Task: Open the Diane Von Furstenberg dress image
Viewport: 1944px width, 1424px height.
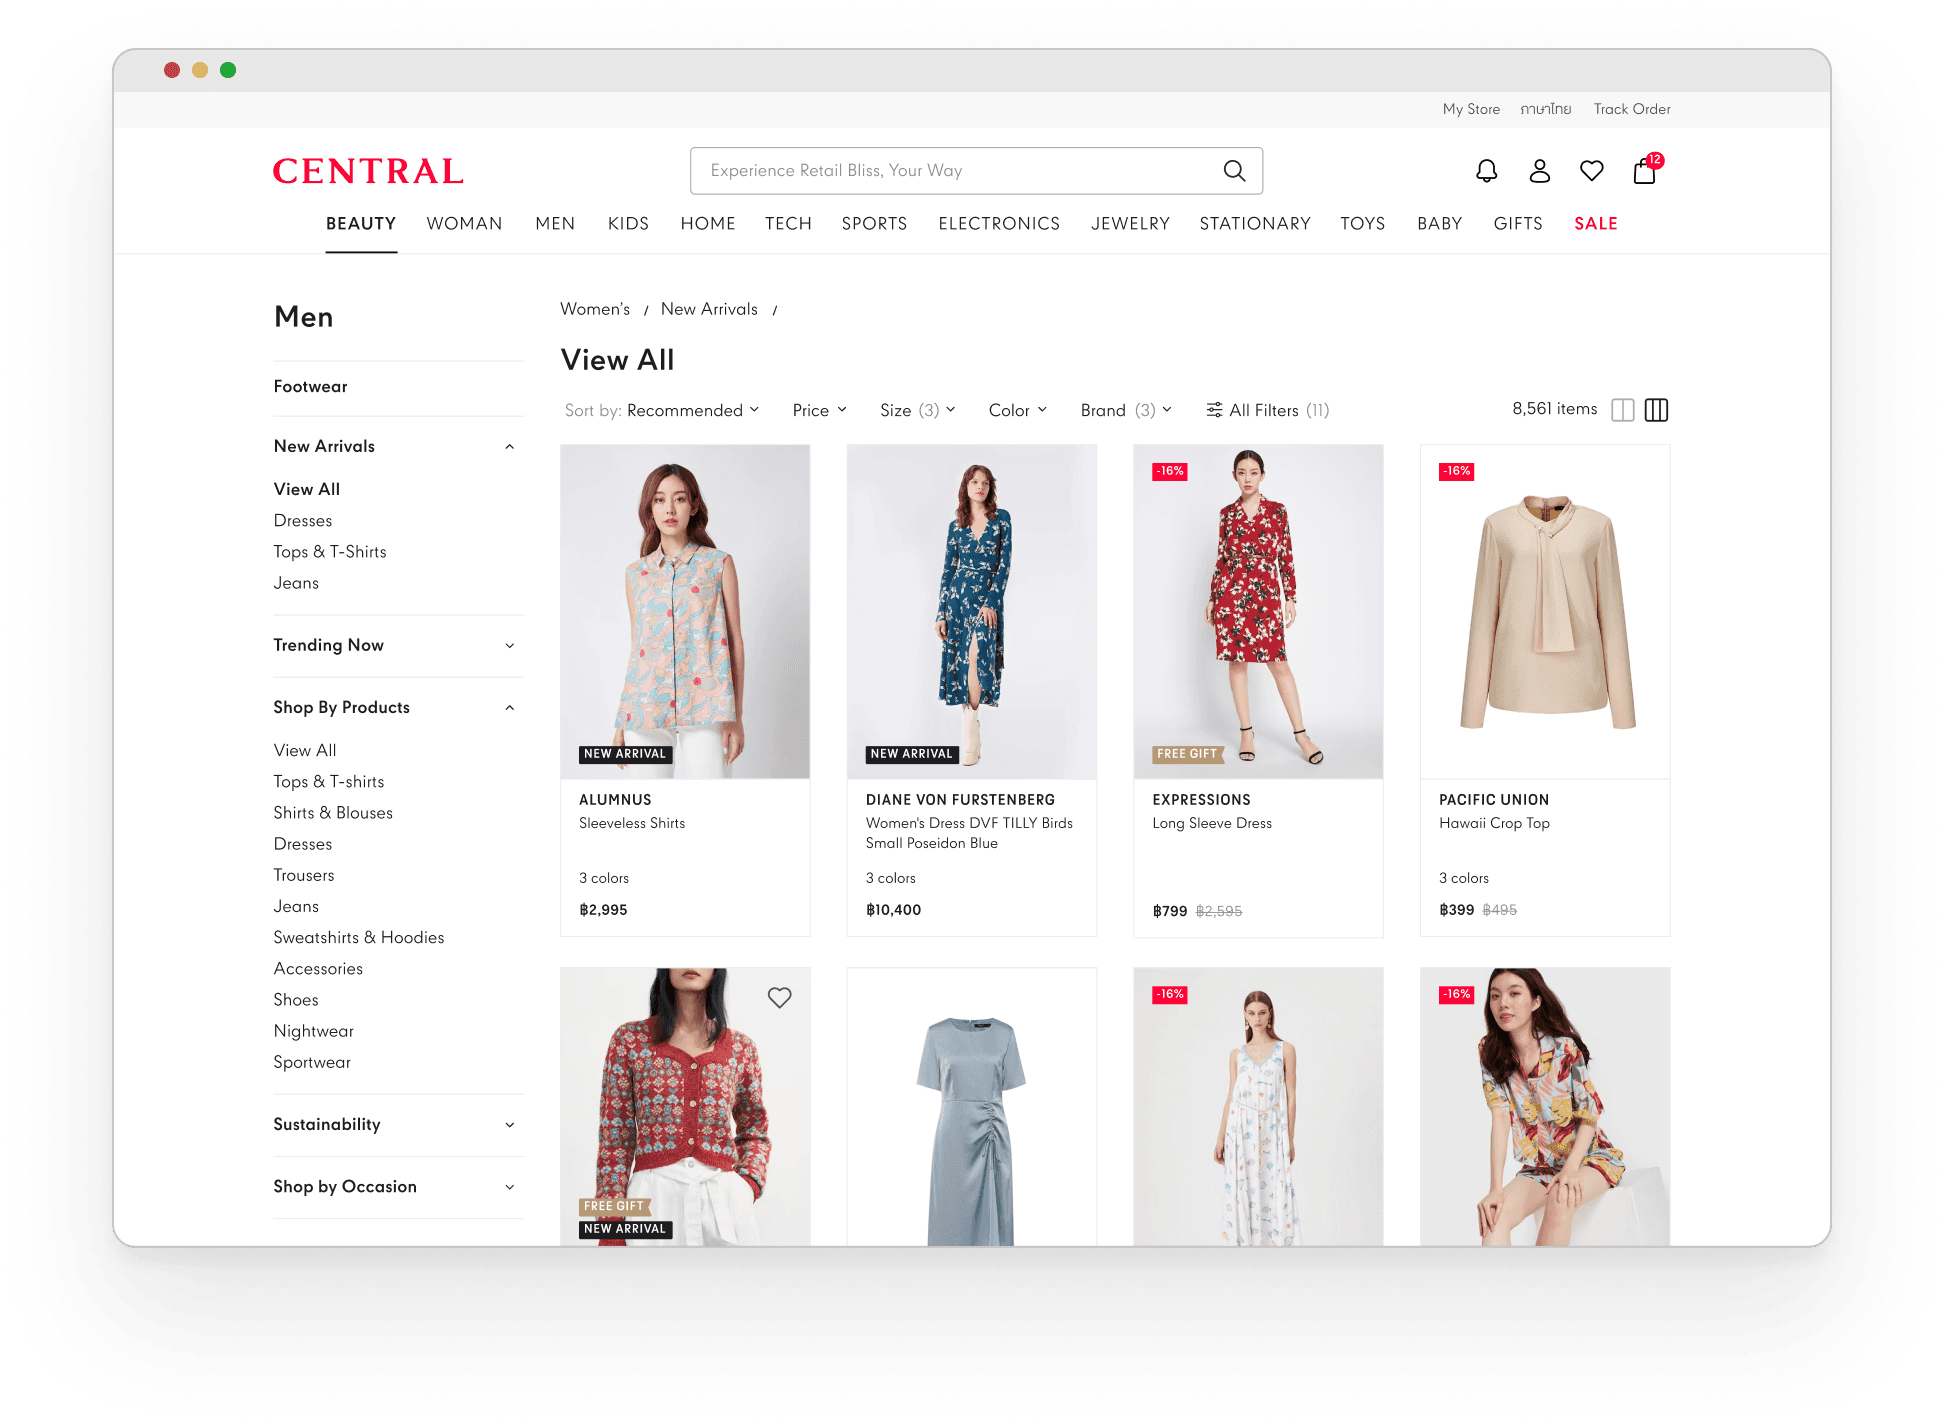Action: pyautogui.click(x=972, y=612)
